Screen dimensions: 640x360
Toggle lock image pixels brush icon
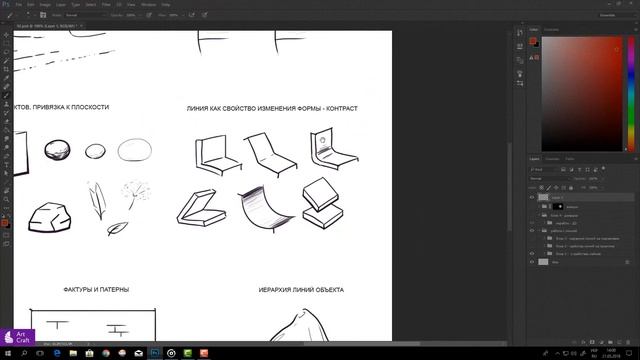click(x=549, y=188)
